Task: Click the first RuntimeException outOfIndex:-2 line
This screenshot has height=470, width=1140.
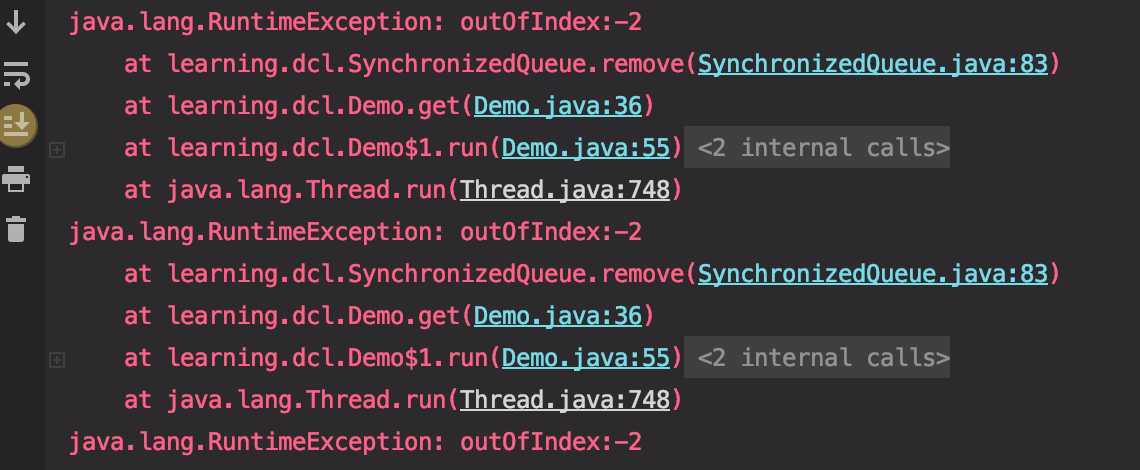Action: click(356, 23)
